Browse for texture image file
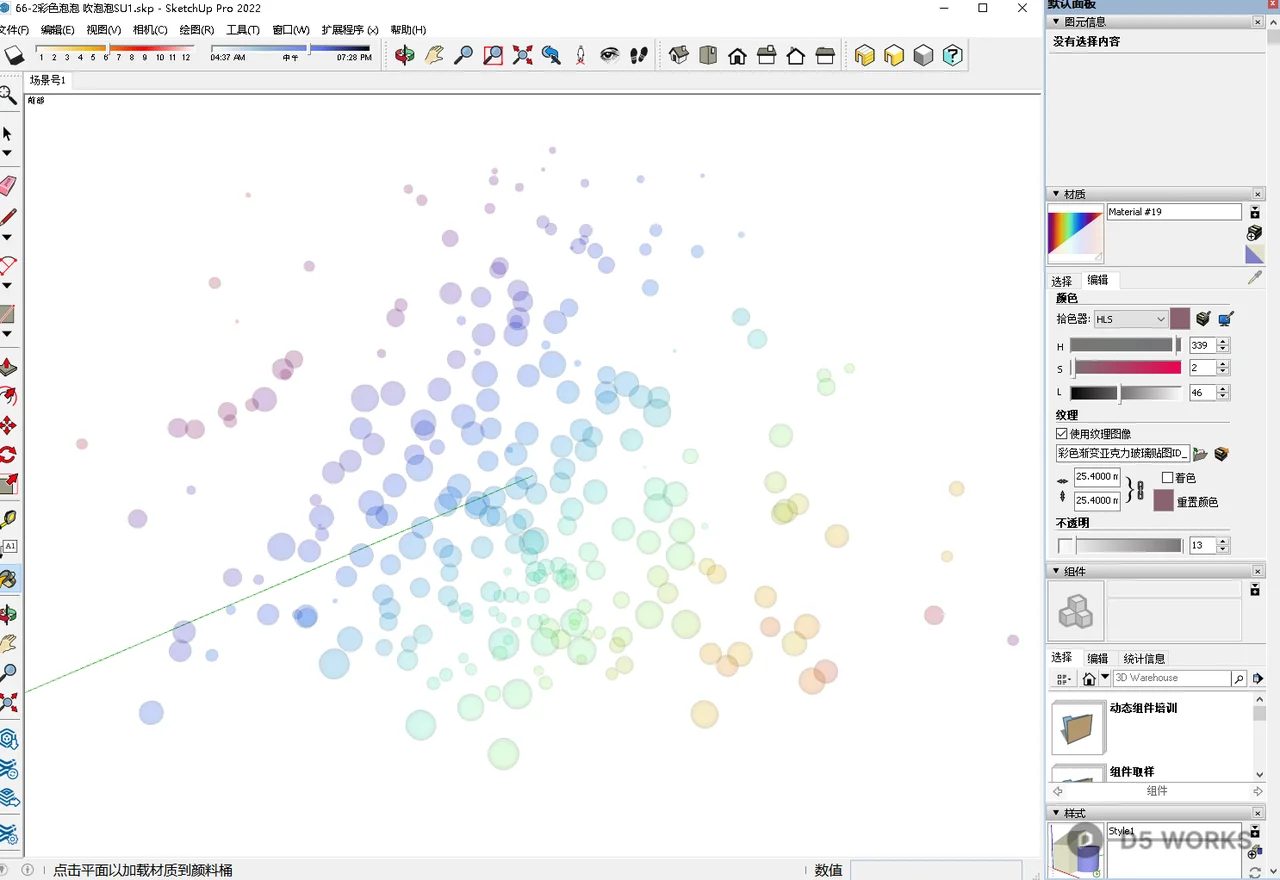The image size is (1280, 880). click(1201, 454)
